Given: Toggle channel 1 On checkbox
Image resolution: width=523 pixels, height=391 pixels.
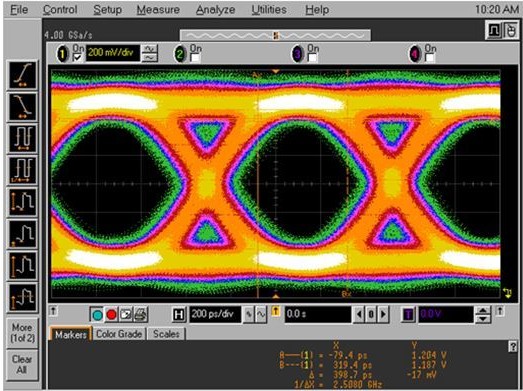Looking at the screenshot, I should [77, 58].
